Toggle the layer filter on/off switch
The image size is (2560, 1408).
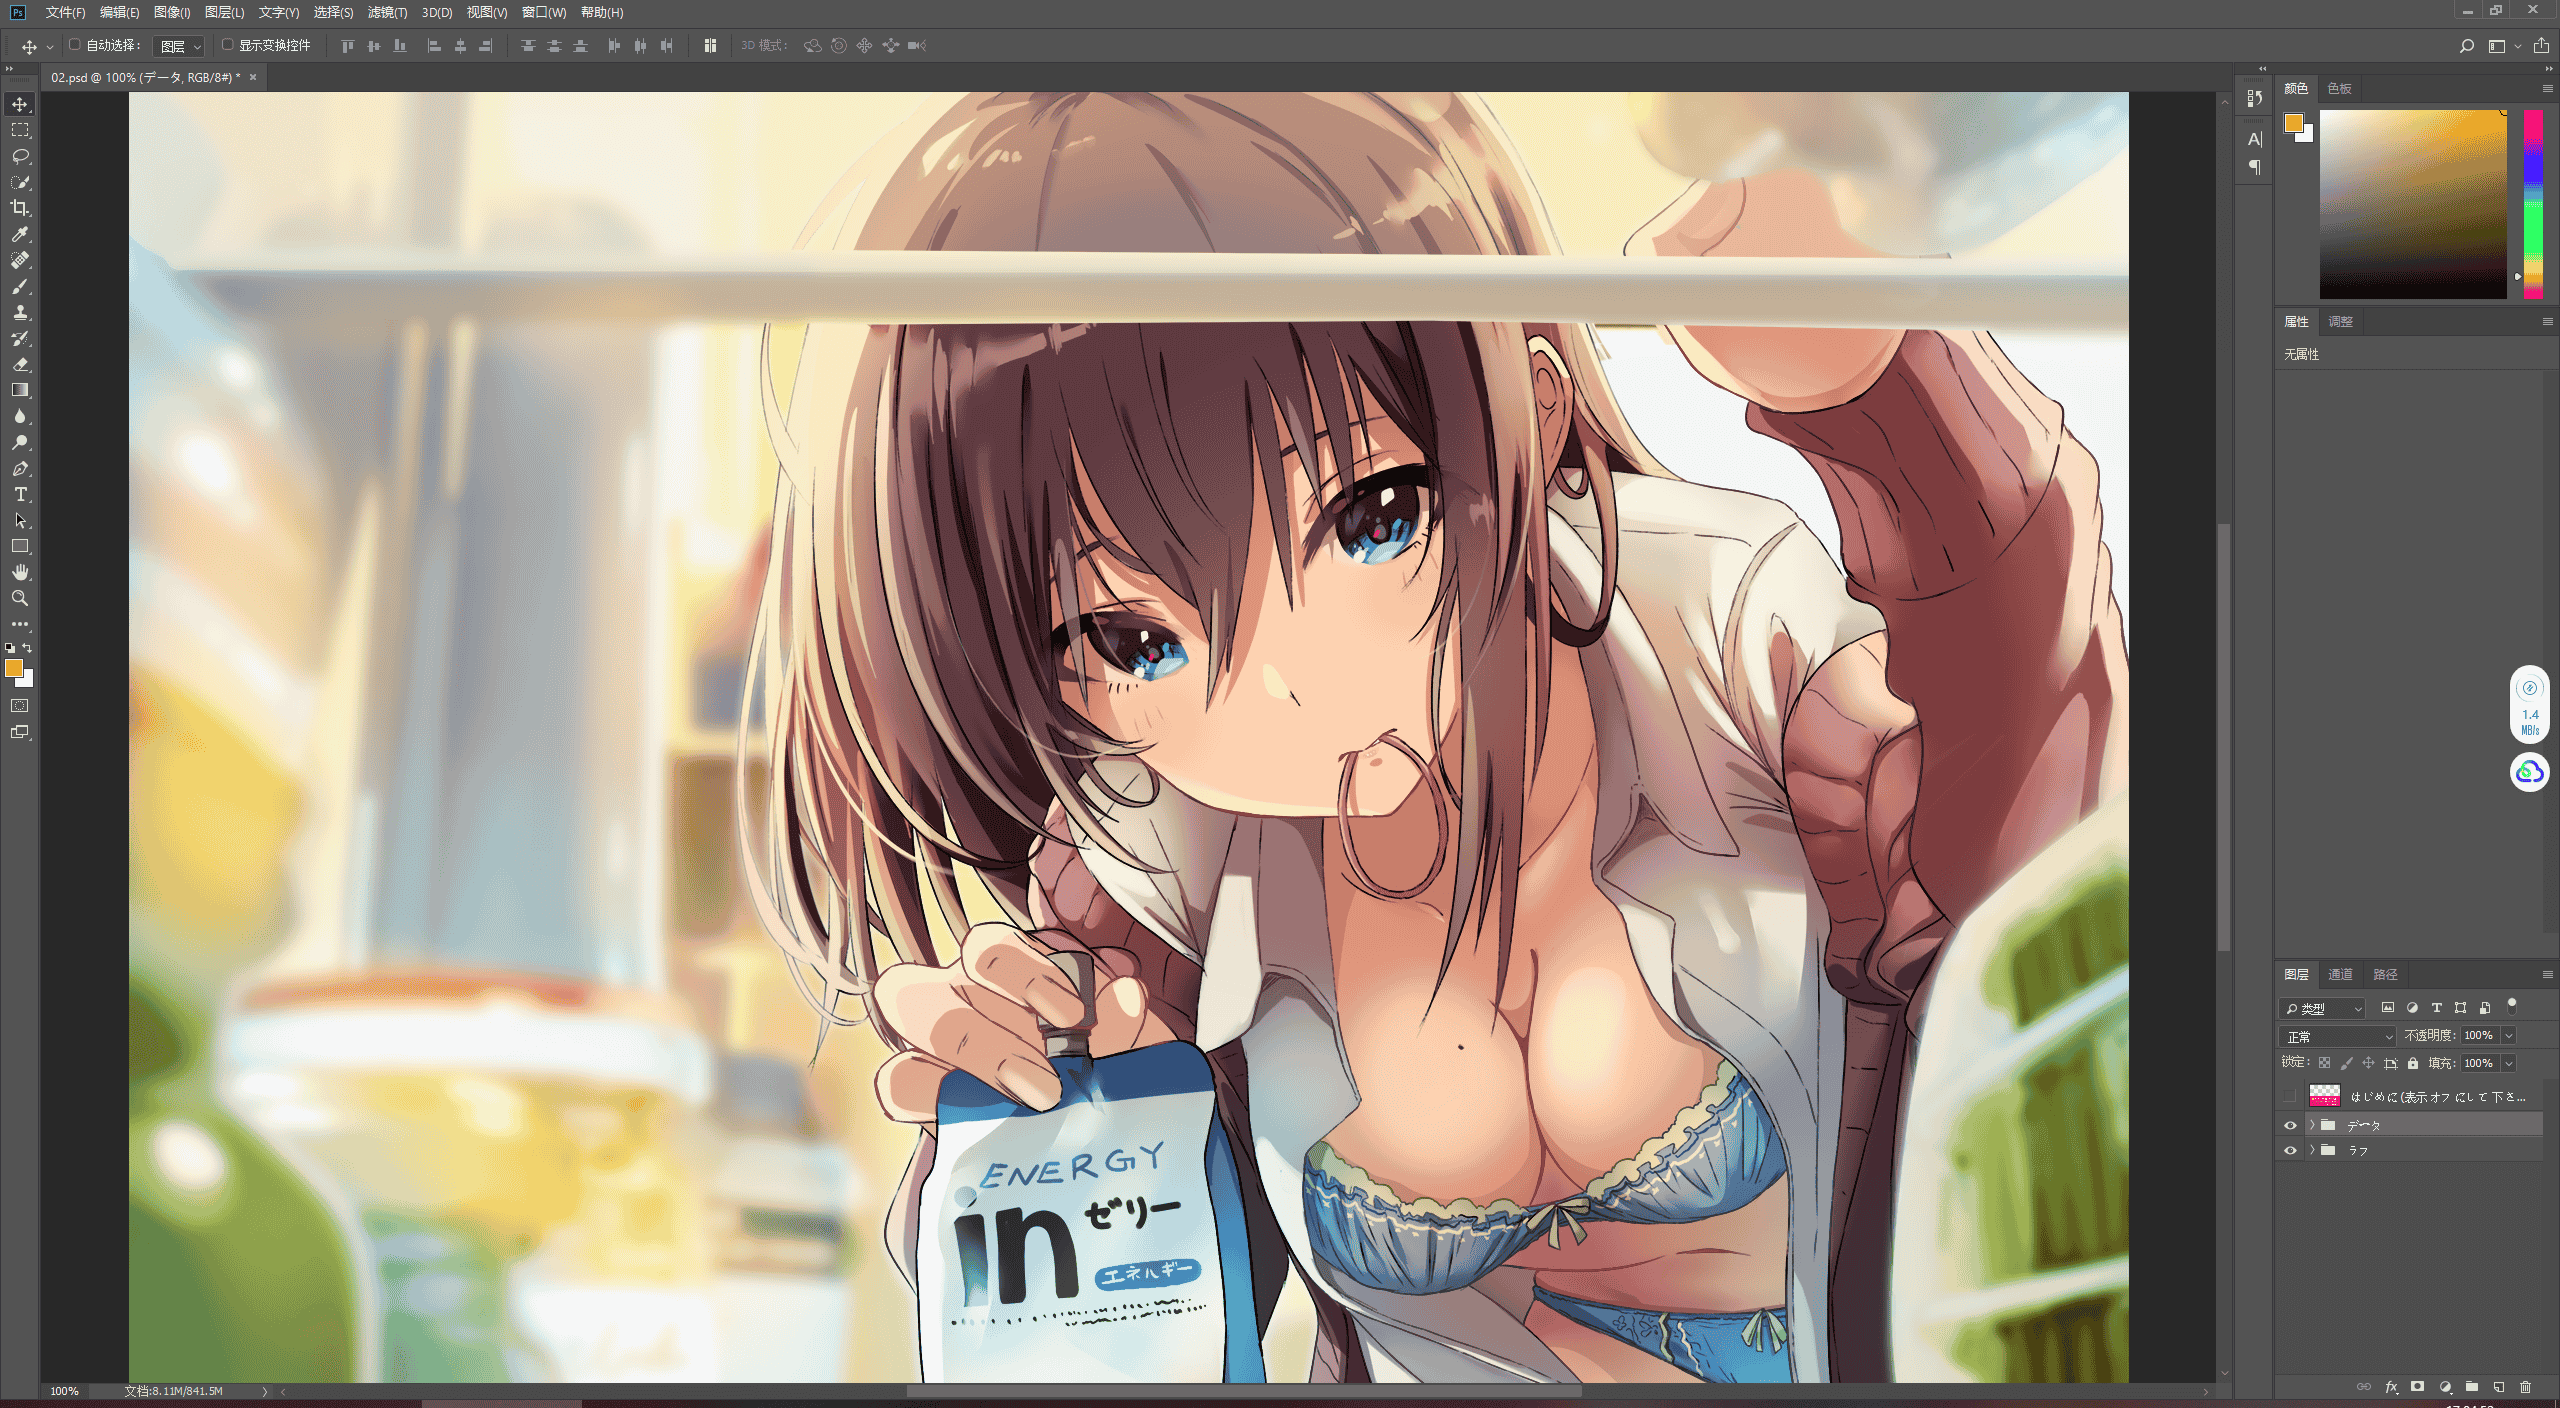pos(2511,1006)
